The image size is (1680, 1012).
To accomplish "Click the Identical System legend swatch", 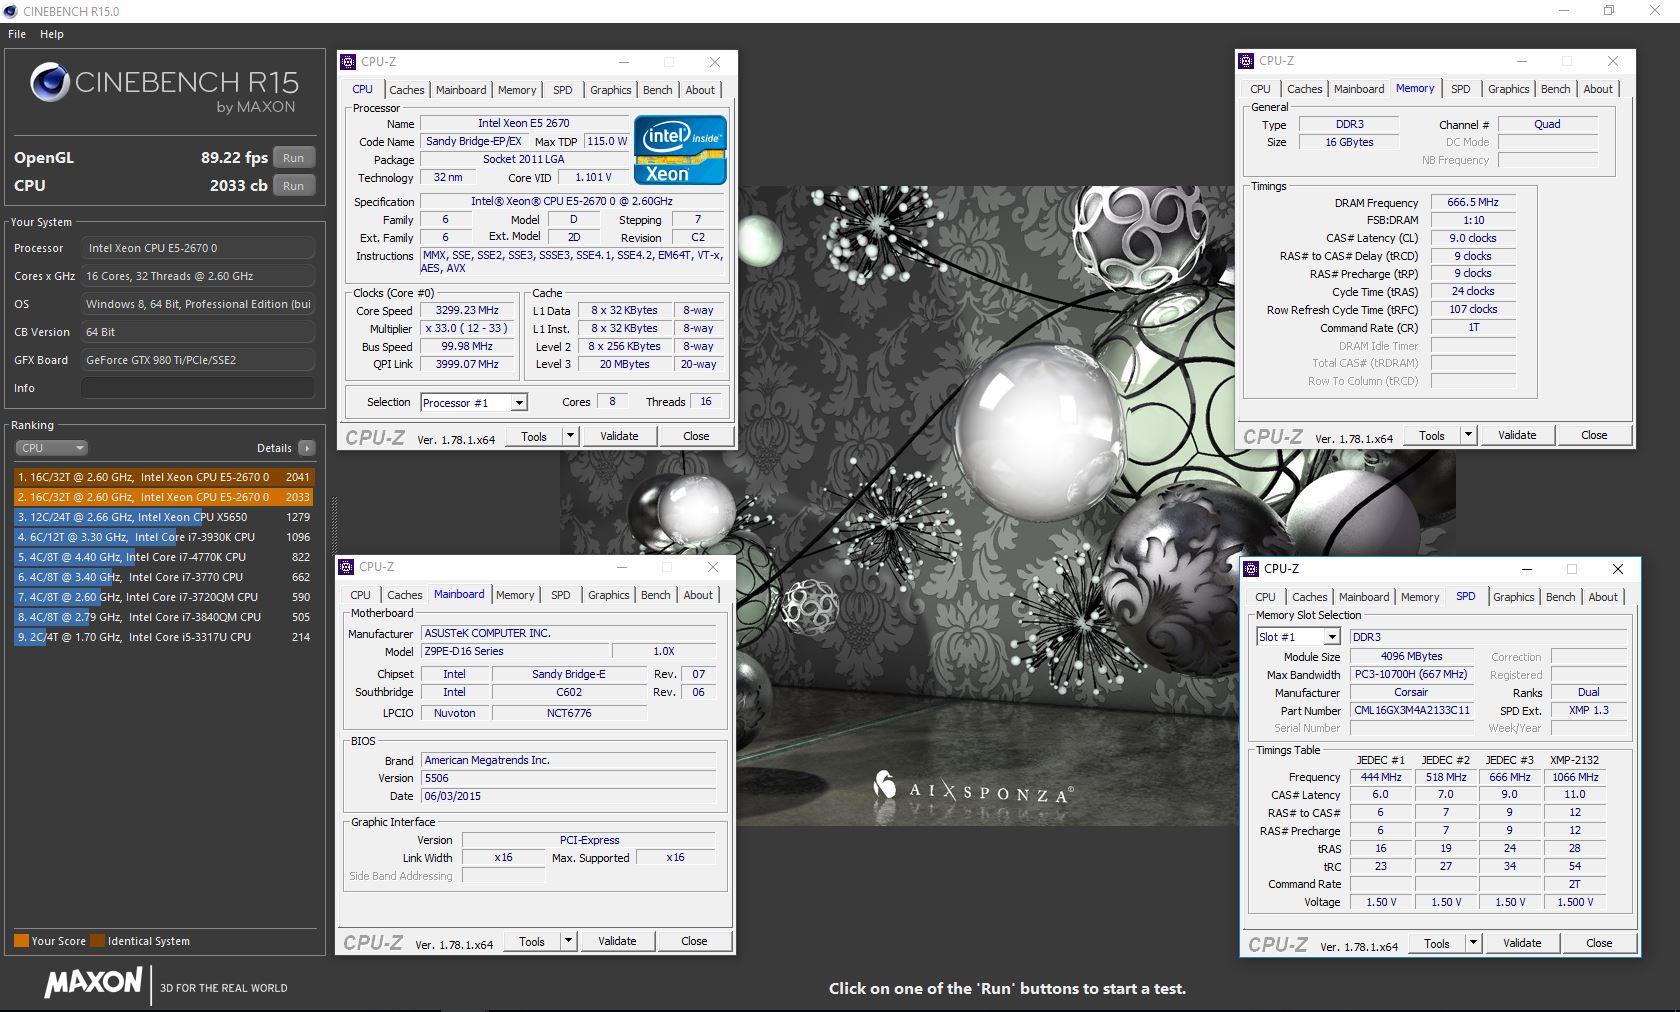I will (x=97, y=941).
